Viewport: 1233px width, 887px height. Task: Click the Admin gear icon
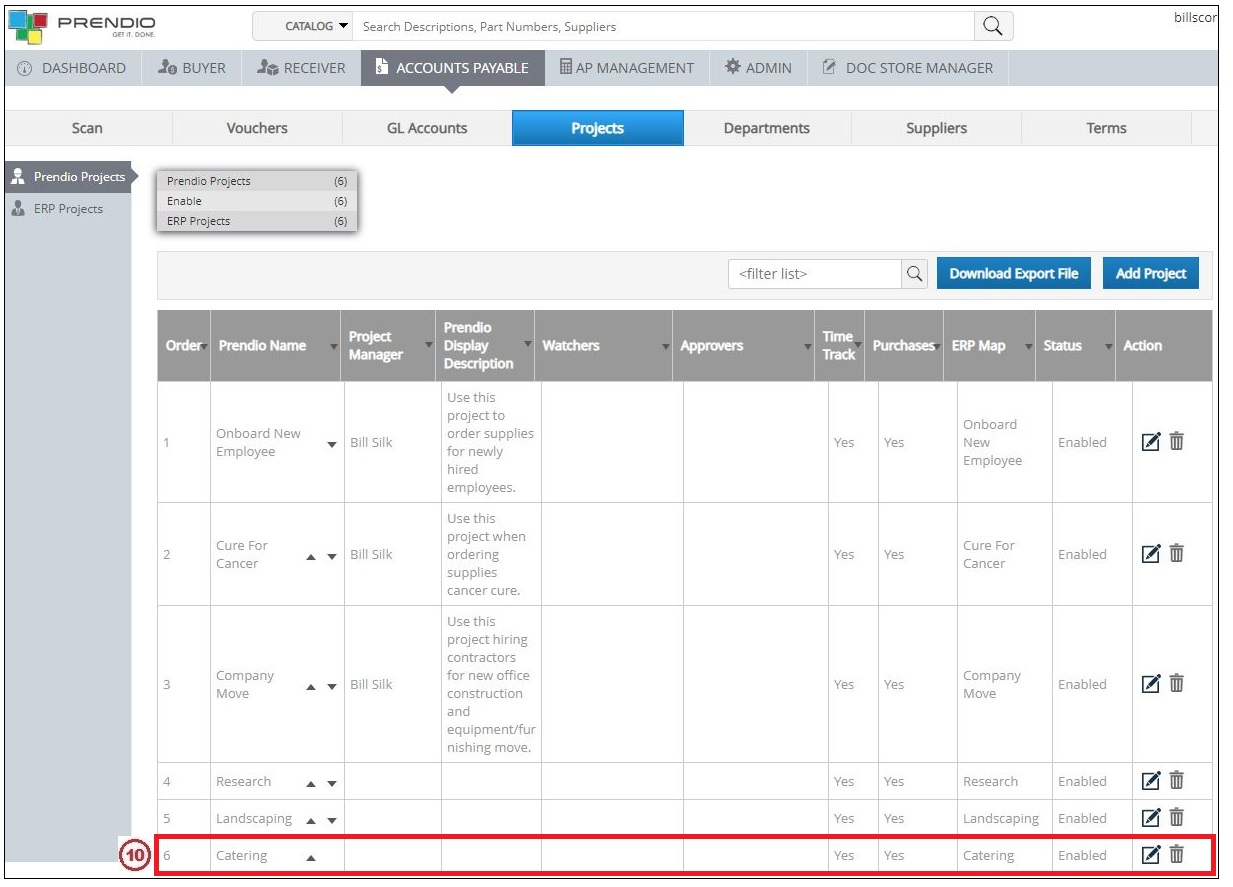(733, 67)
